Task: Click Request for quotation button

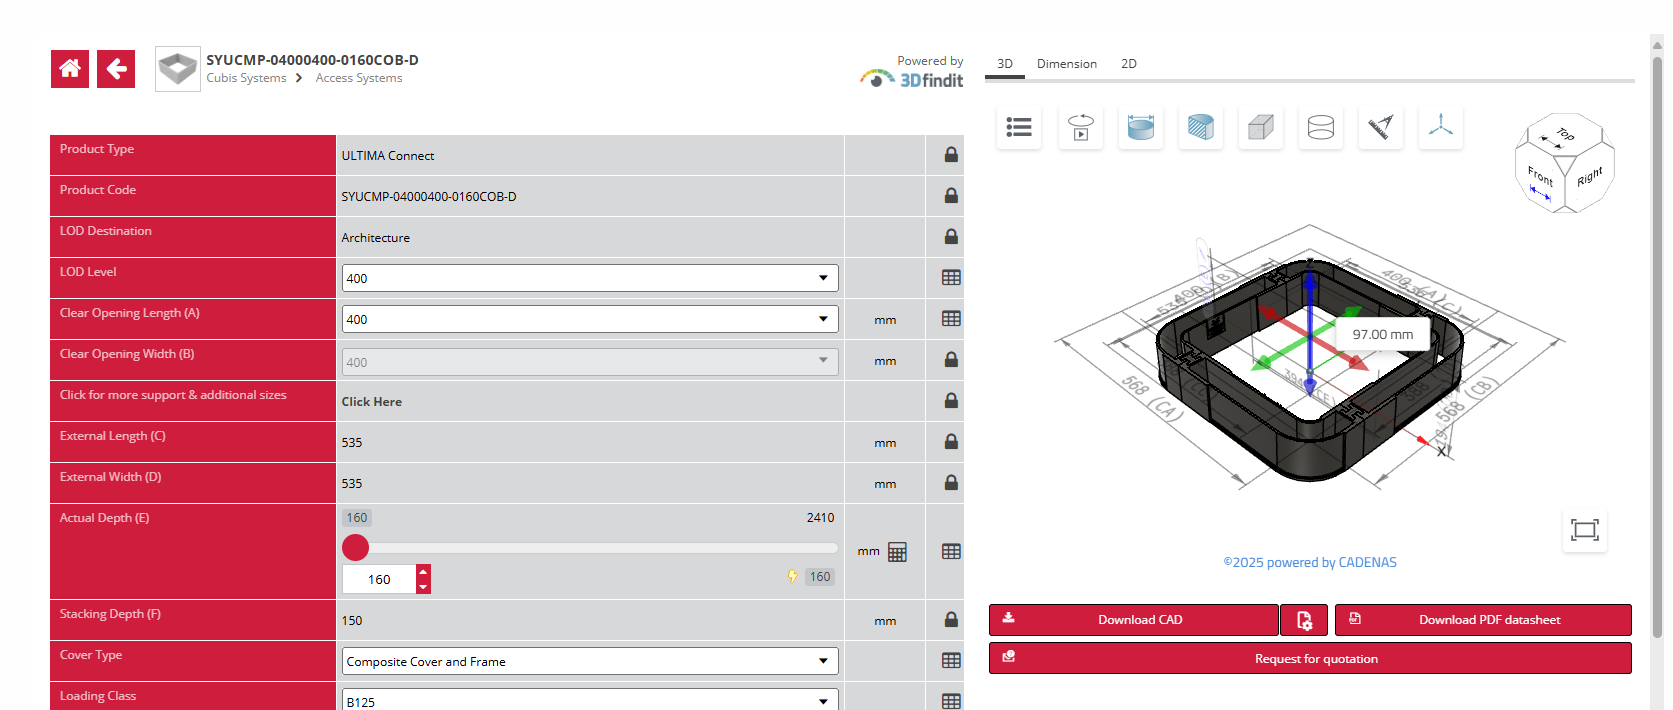Action: tap(1310, 659)
